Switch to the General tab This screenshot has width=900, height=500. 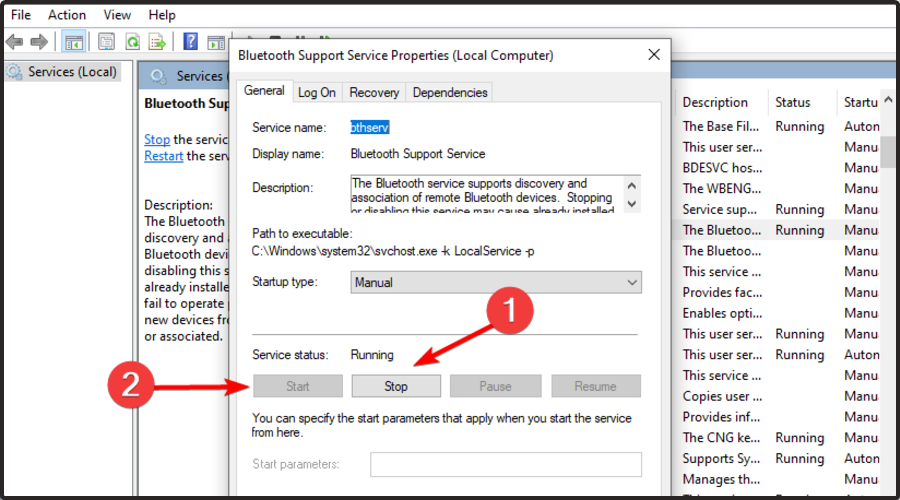coord(264,91)
